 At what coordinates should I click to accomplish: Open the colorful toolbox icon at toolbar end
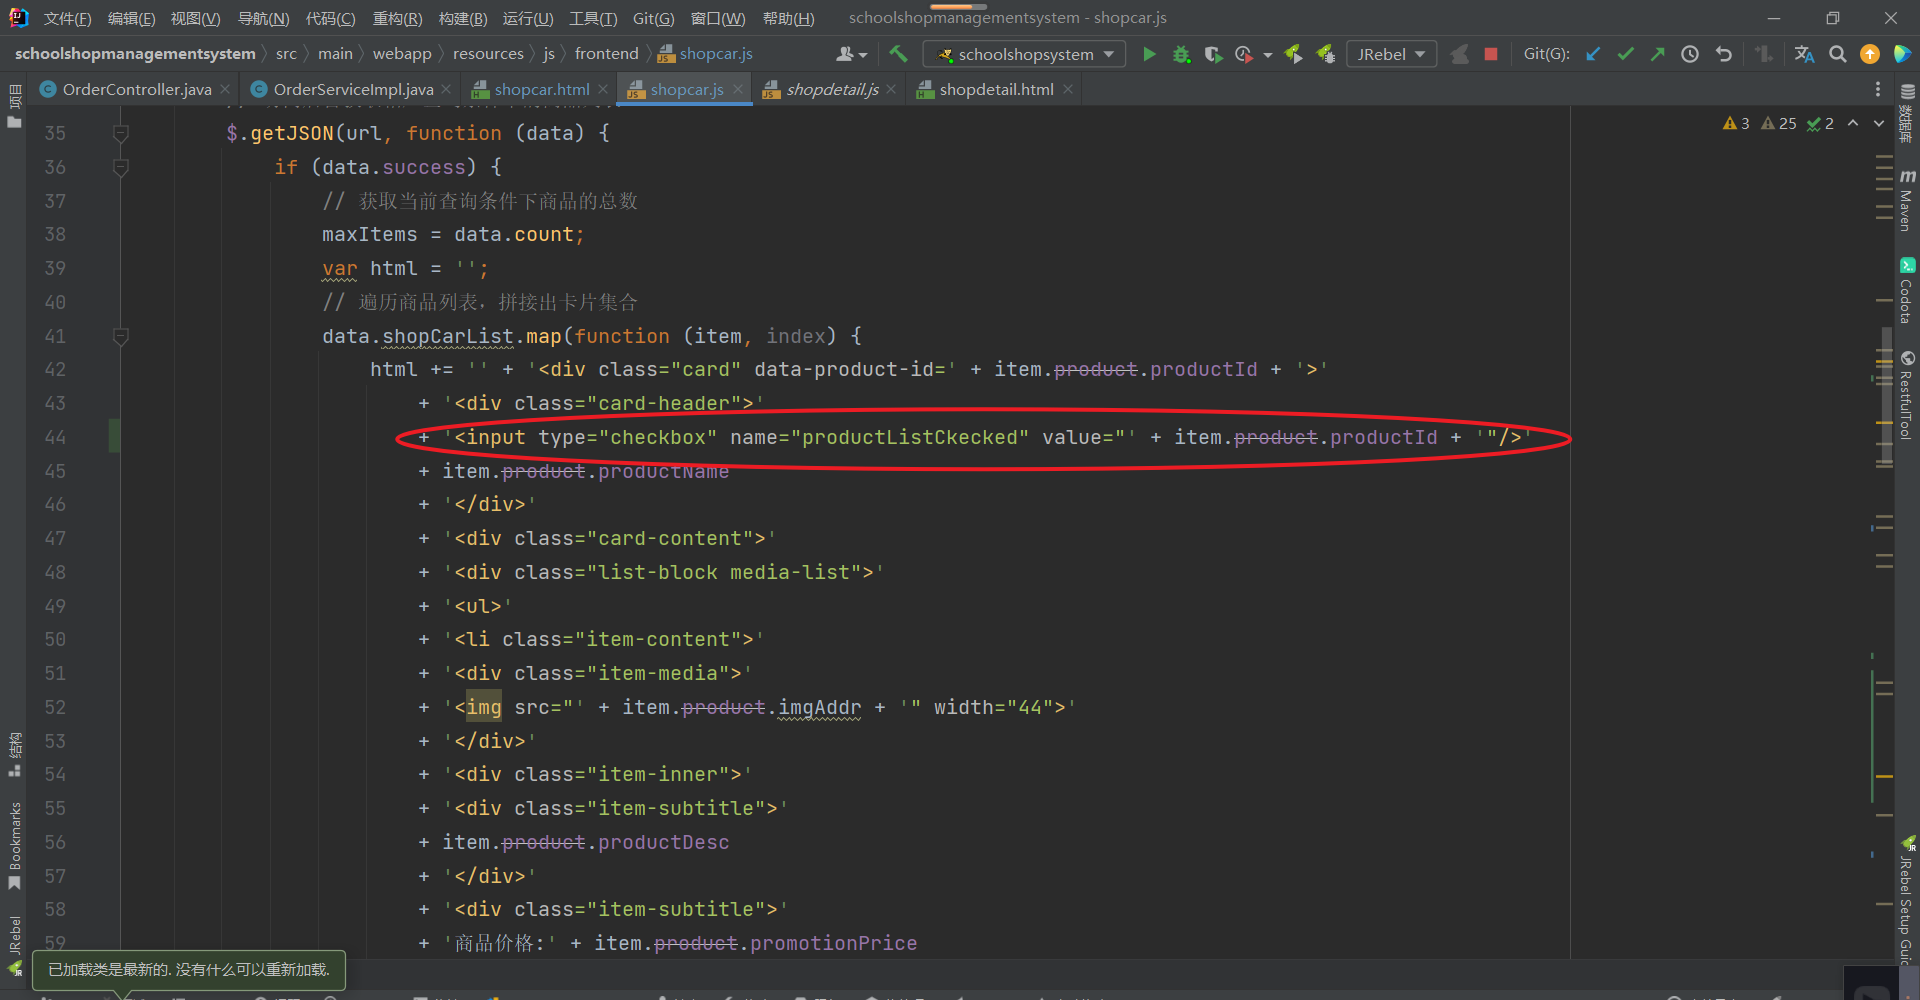tap(1902, 54)
